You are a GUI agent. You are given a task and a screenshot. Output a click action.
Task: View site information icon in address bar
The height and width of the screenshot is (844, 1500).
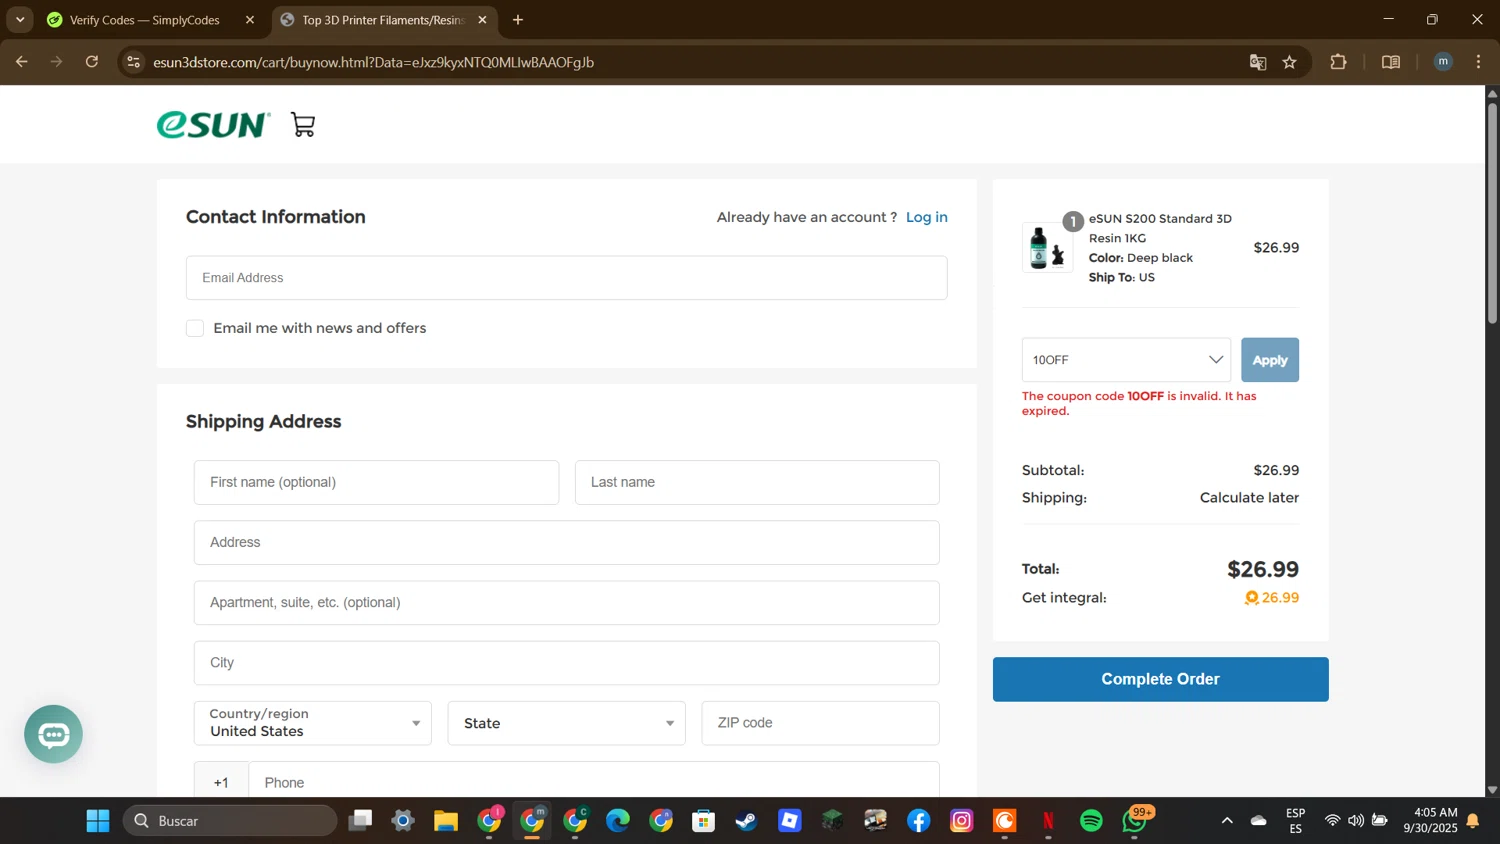pyautogui.click(x=134, y=62)
